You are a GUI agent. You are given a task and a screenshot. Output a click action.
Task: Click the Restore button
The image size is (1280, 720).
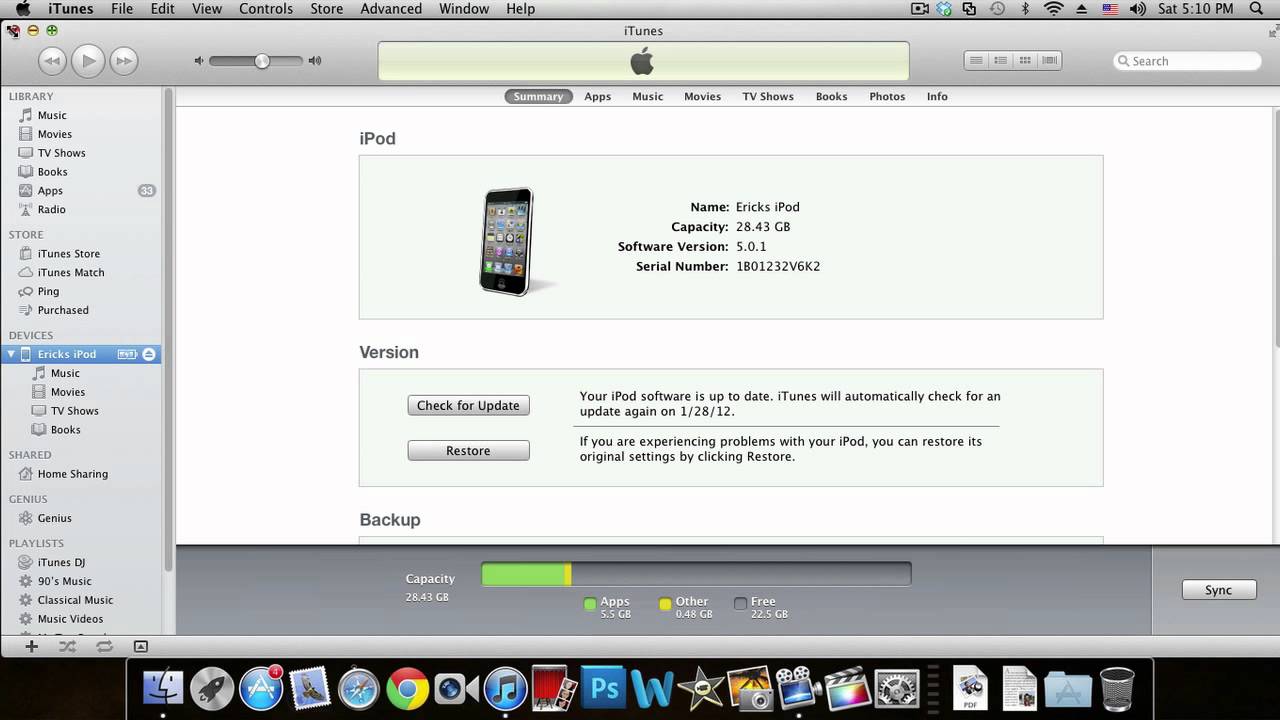pos(468,451)
